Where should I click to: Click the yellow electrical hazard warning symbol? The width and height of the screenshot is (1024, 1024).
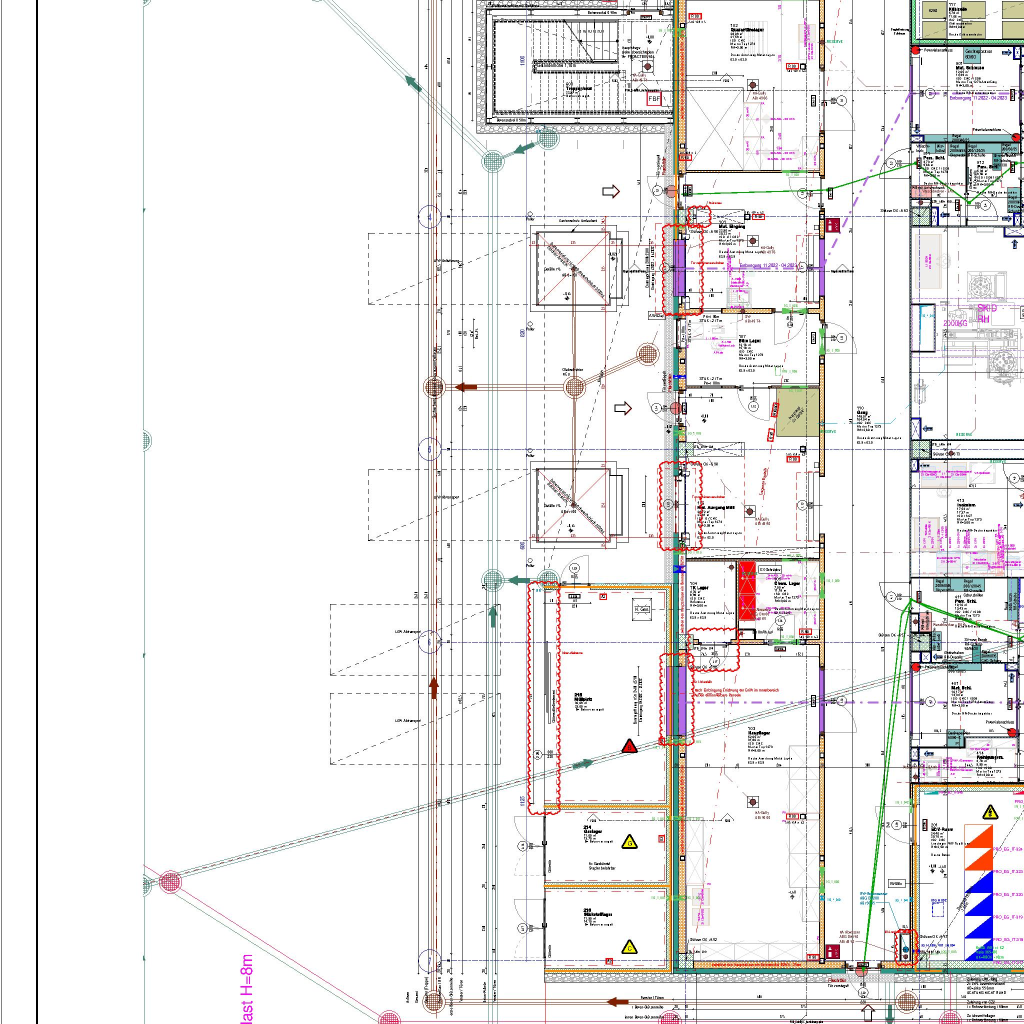coord(989,812)
